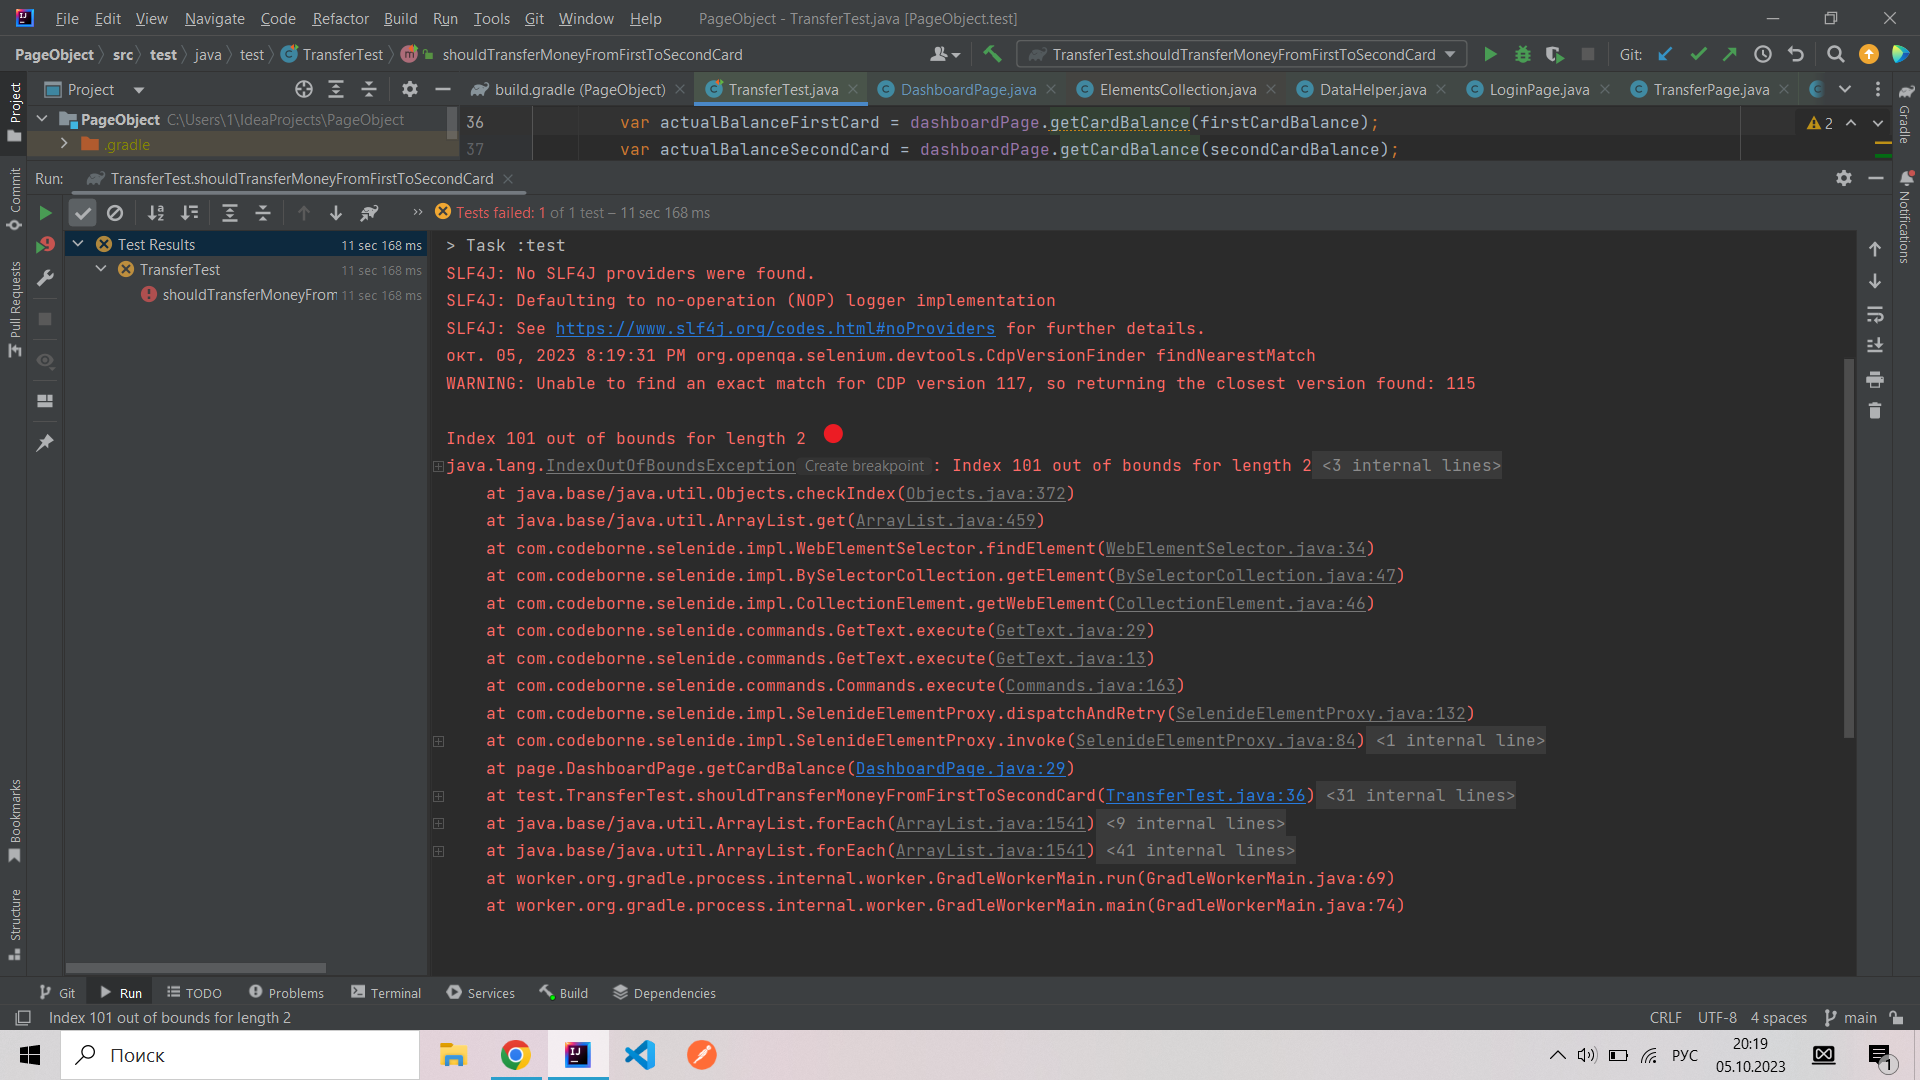The image size is (1920, 1080).
Task: Open the Refactor menu
Action: click(340, 19)
